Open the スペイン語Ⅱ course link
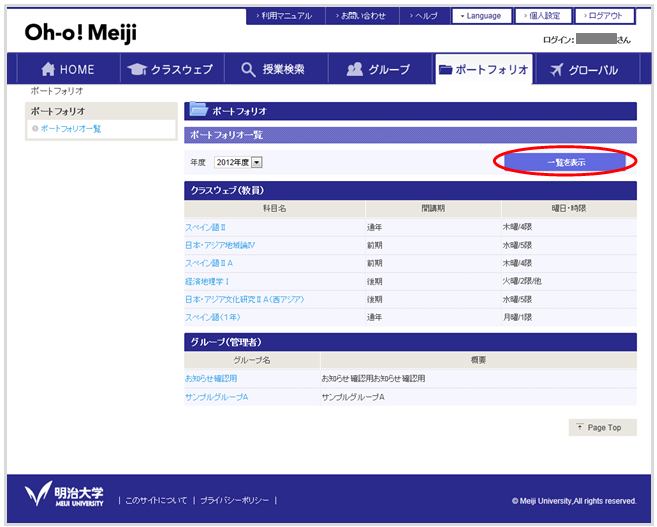This screenshot has height=527, width=657. (x=205, y=227)
